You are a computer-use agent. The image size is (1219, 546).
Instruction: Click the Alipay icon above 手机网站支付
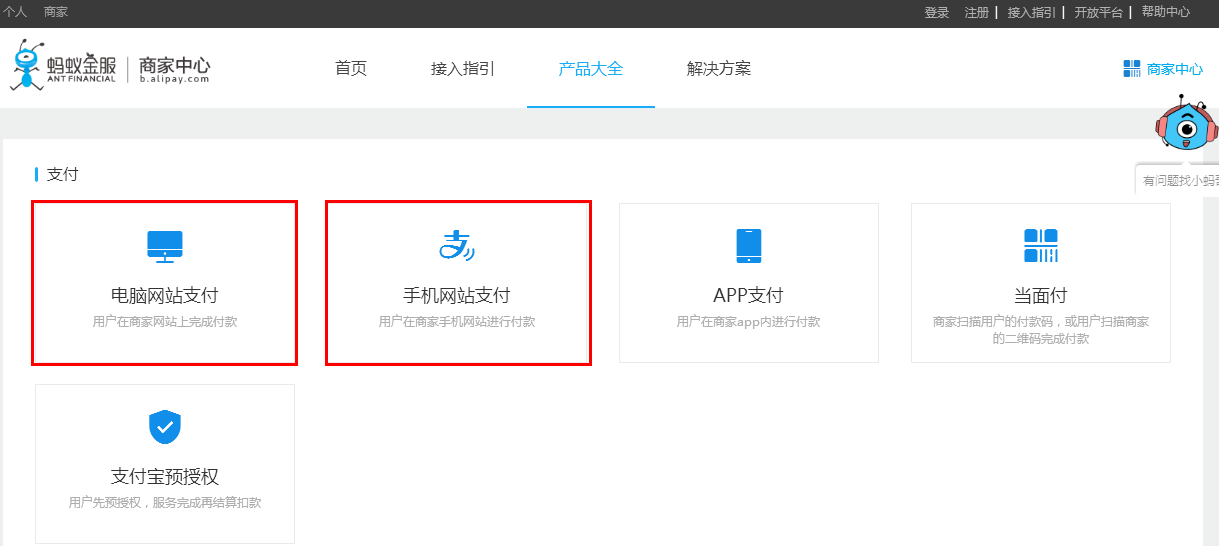click(457, 245)
